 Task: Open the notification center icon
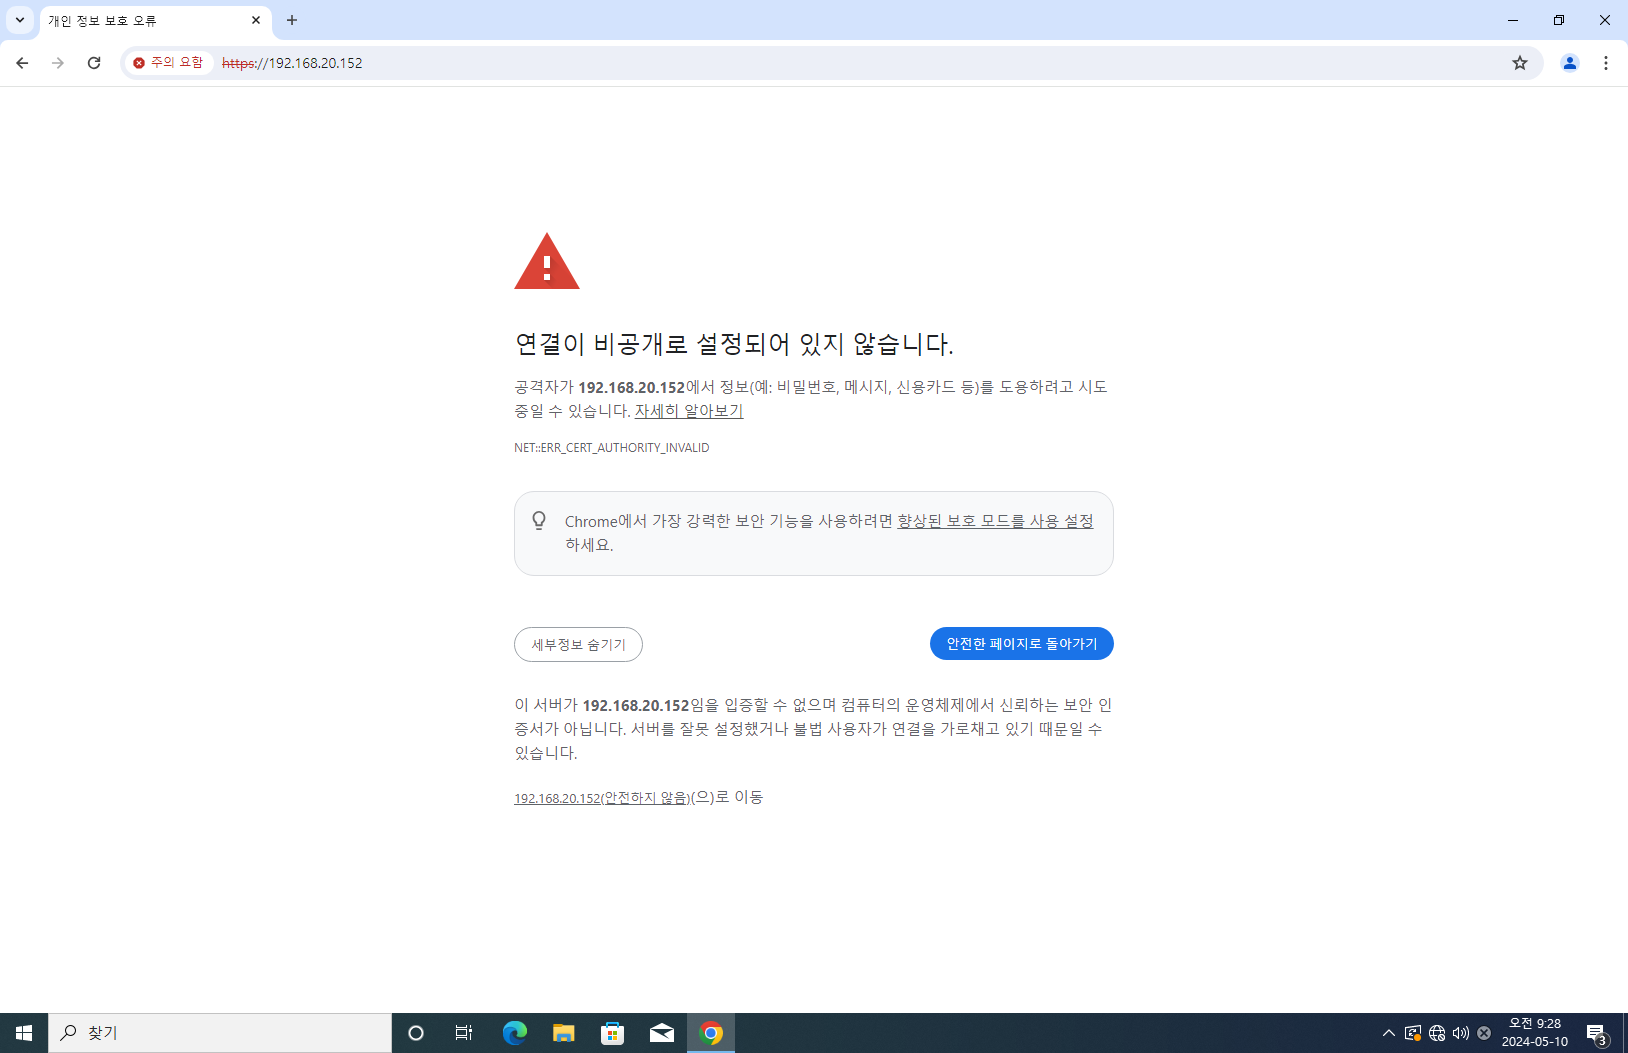click(1596, 1033)
